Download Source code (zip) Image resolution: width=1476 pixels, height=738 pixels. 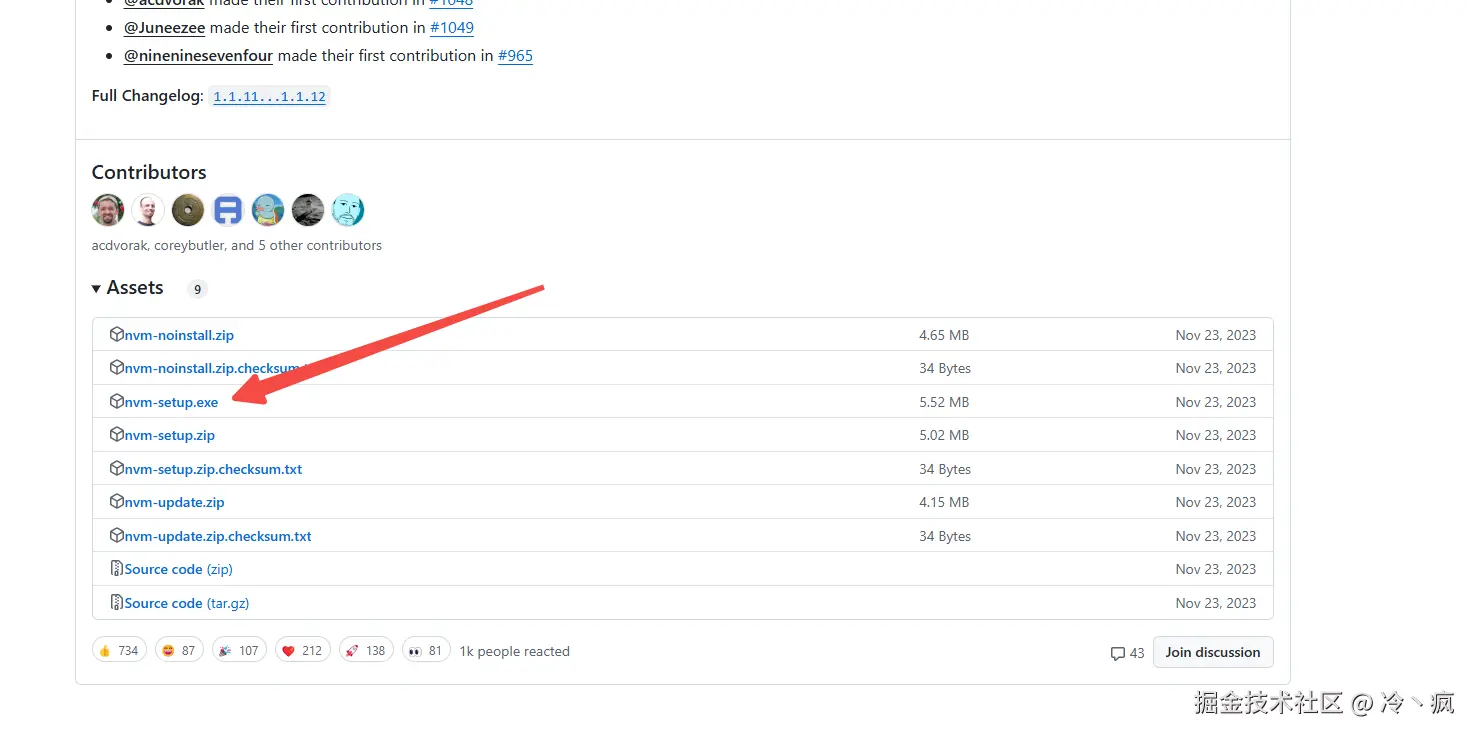pyautogui.click(x=178, y=569)
